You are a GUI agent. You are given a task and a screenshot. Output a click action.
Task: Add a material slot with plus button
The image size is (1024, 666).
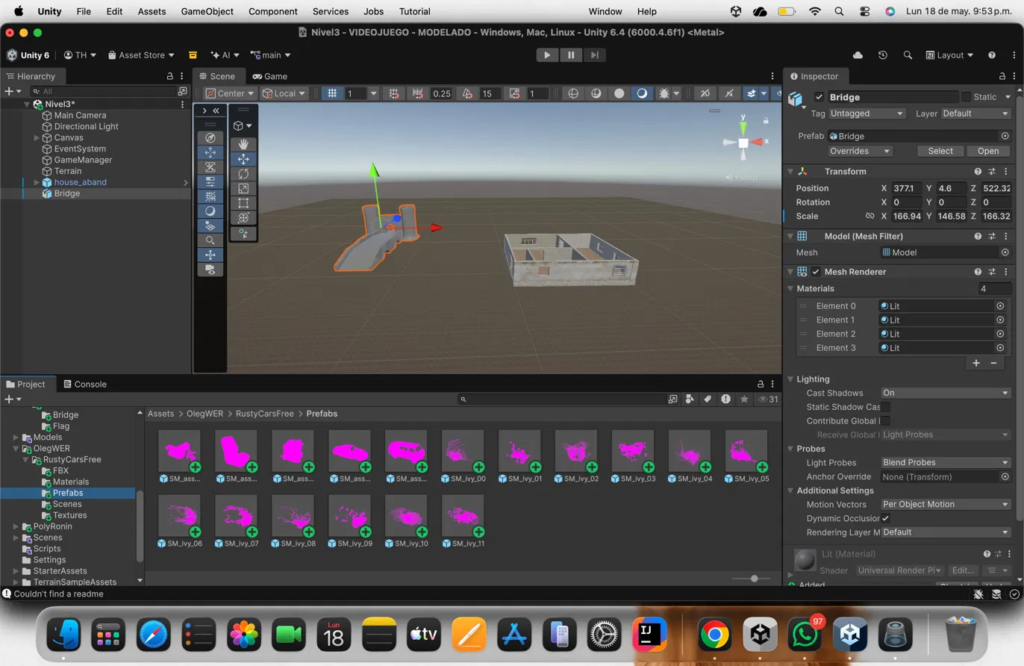976,363
